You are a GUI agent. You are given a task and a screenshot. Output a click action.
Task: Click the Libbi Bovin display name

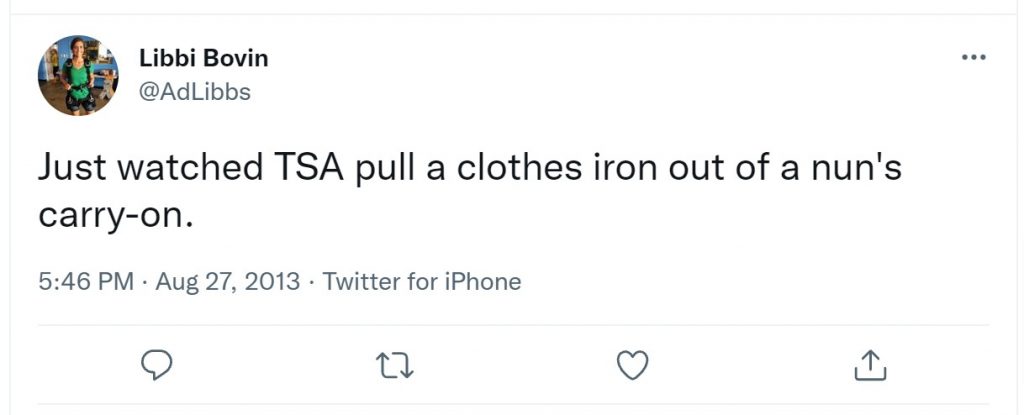(x=204, y=58)
